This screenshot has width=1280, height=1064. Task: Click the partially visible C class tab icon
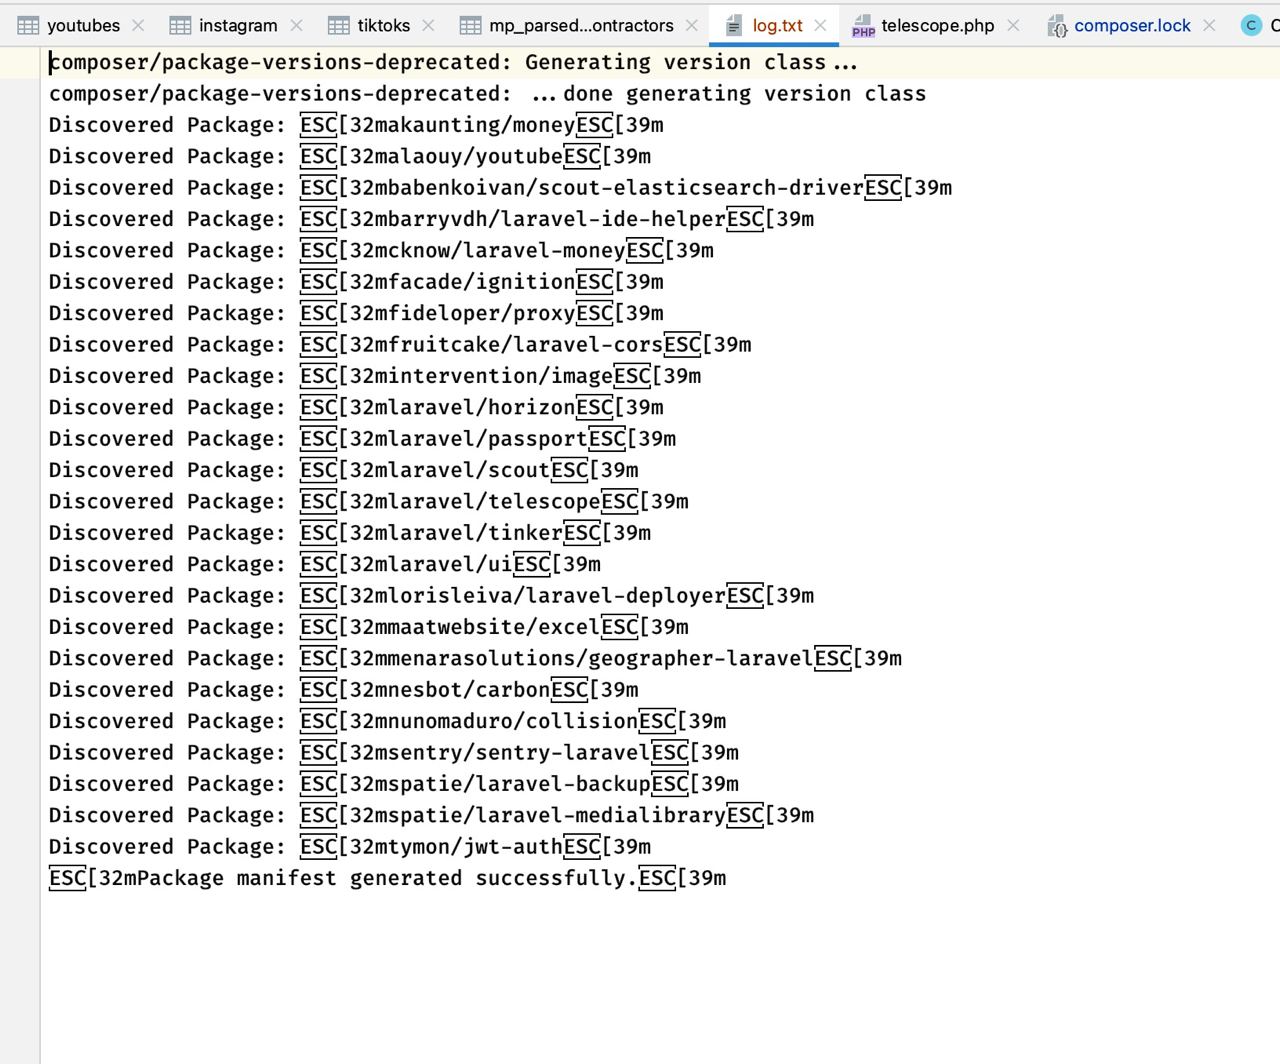(1251, 25)
